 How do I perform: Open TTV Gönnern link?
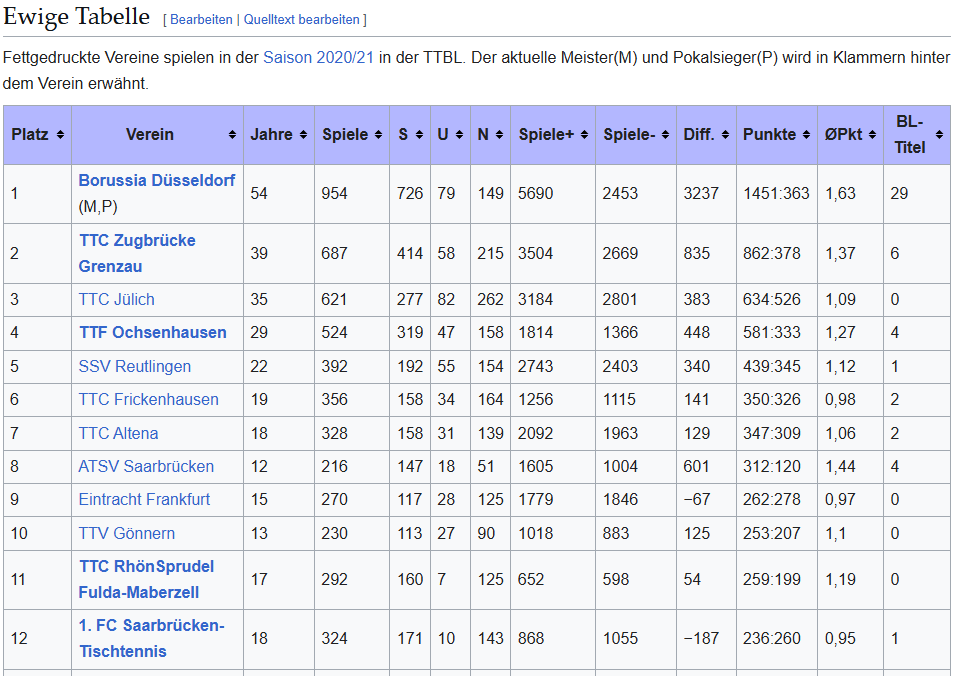coord(127,533)
